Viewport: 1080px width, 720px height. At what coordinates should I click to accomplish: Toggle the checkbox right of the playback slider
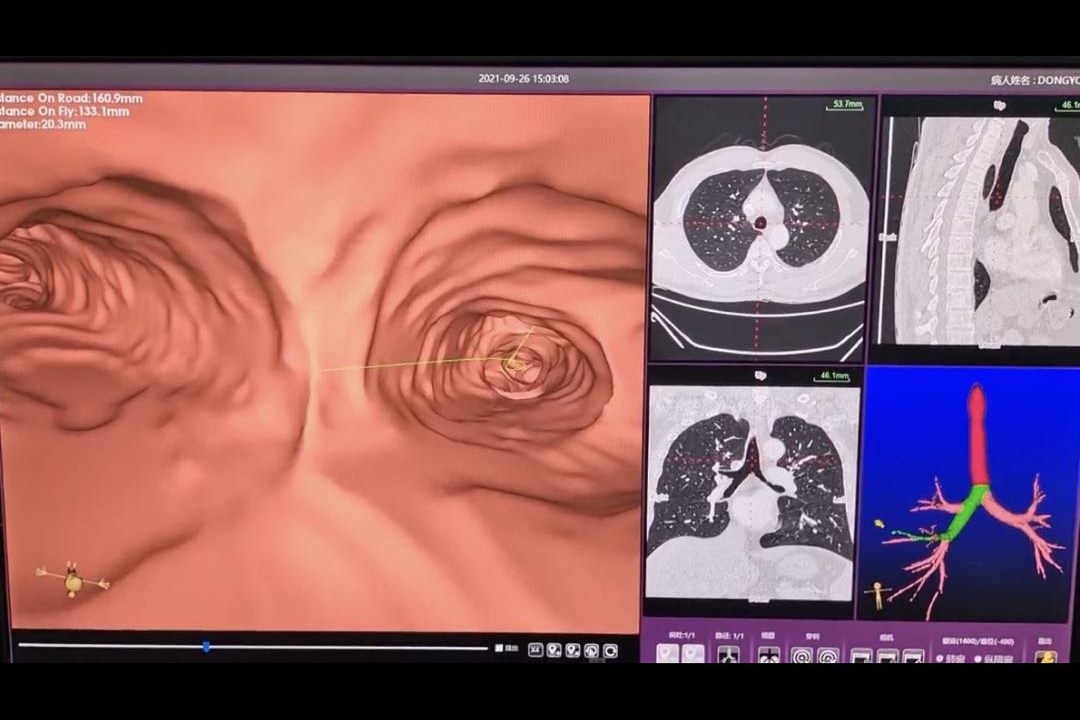tap(499, 649)
